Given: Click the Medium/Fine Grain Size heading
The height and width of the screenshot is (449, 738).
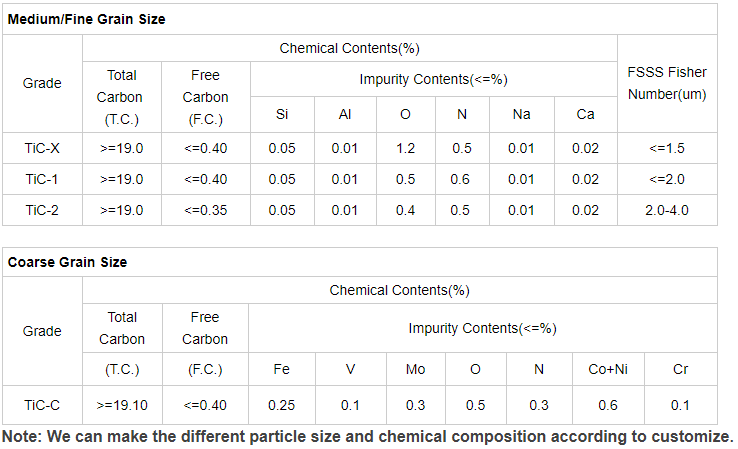Looking at the screenshot, I should click(87, 19).
